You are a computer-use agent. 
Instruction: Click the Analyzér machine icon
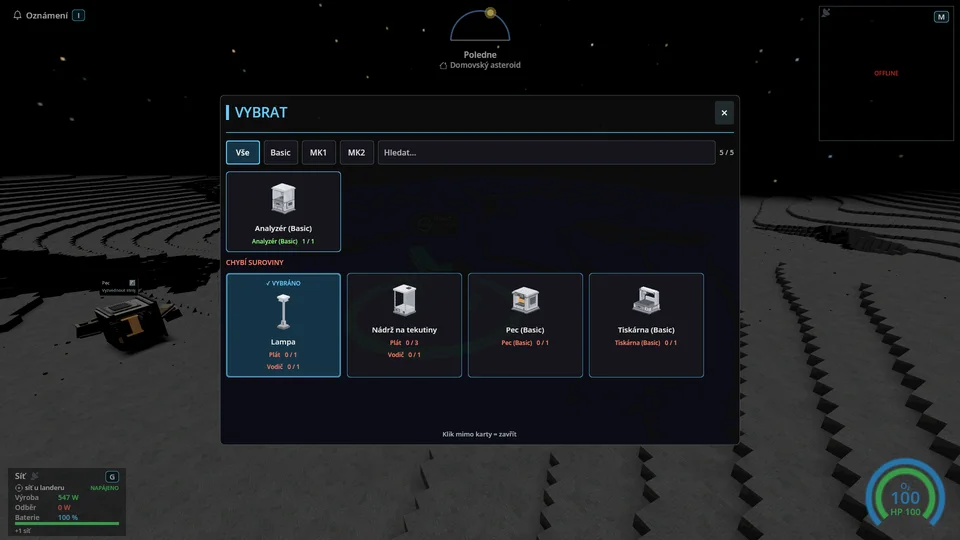coord(283,198)
